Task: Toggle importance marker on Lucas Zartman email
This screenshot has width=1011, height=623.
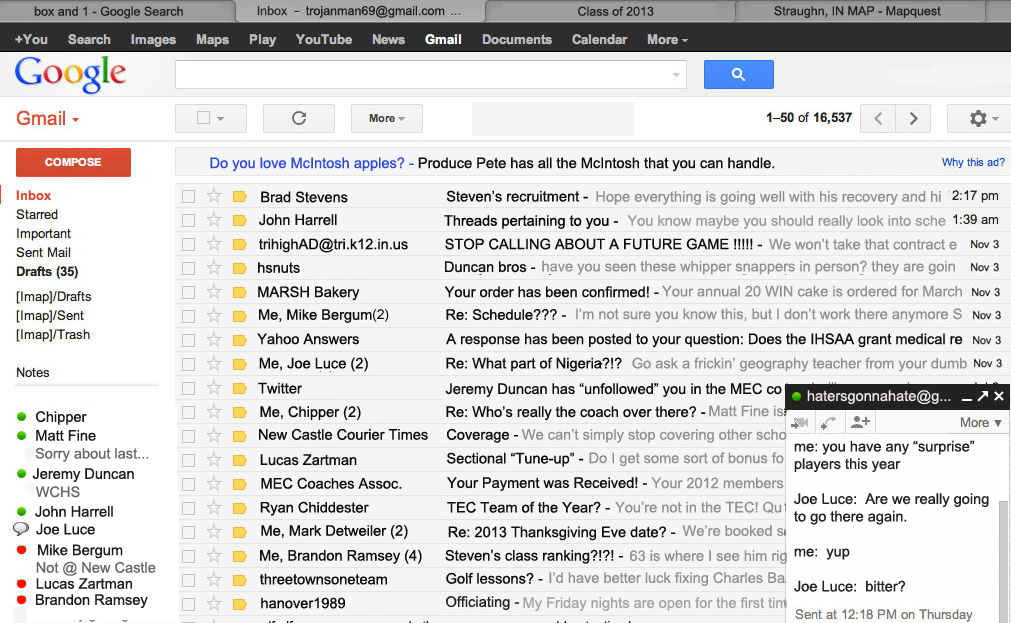Action: point(240,460)
